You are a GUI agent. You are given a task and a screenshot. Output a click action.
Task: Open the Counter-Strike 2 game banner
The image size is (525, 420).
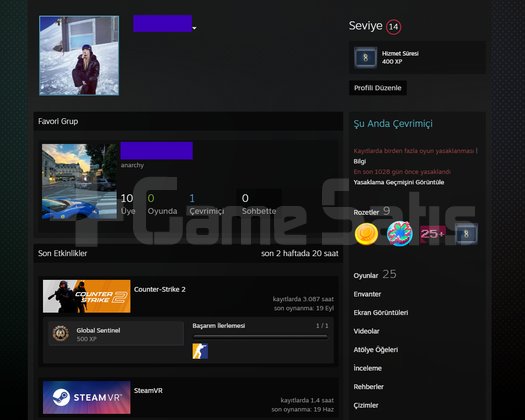point(87,296)
